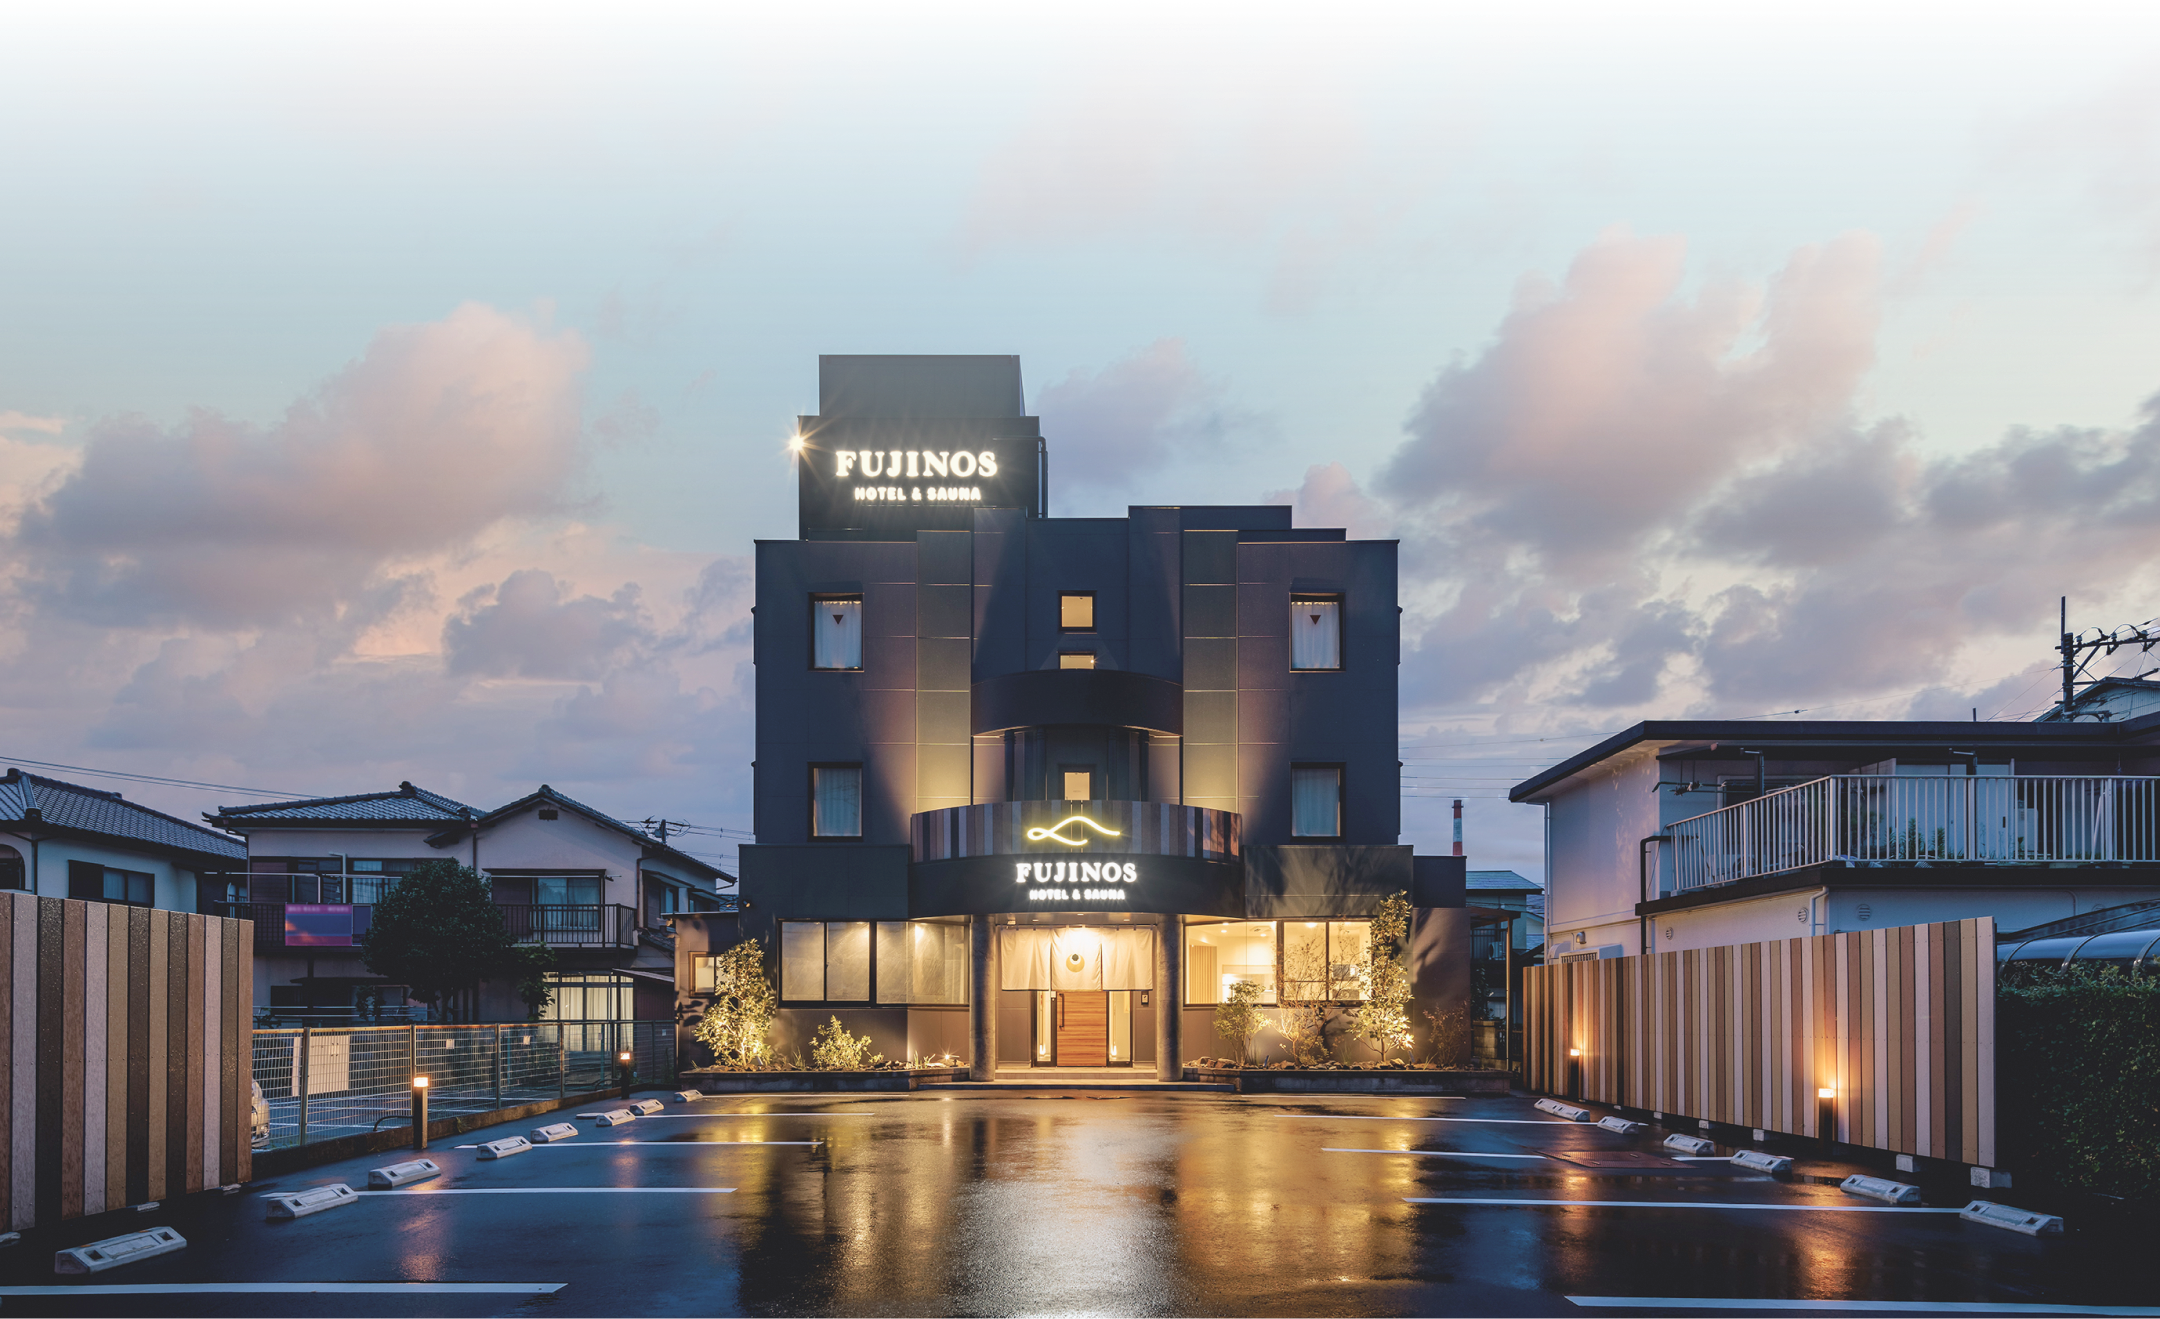Click the rooftop FUJINOS HOTEL & SAUNA sign

916,475
